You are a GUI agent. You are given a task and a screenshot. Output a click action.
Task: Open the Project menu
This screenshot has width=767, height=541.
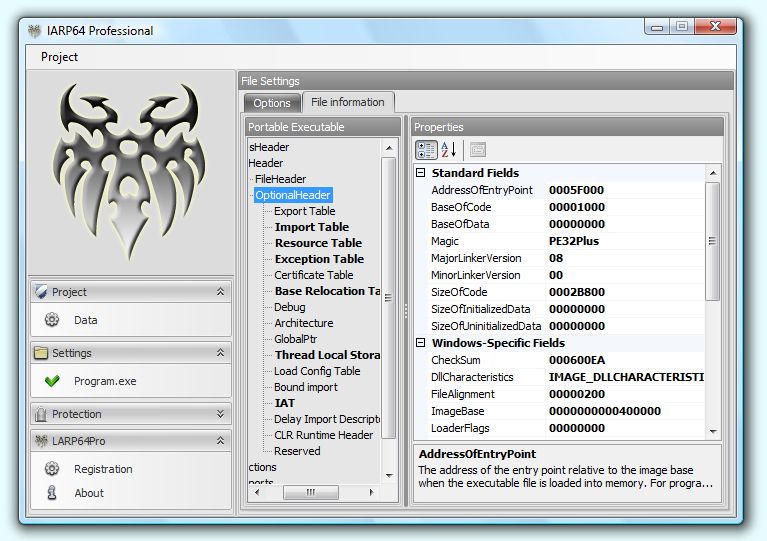[59, 57]
